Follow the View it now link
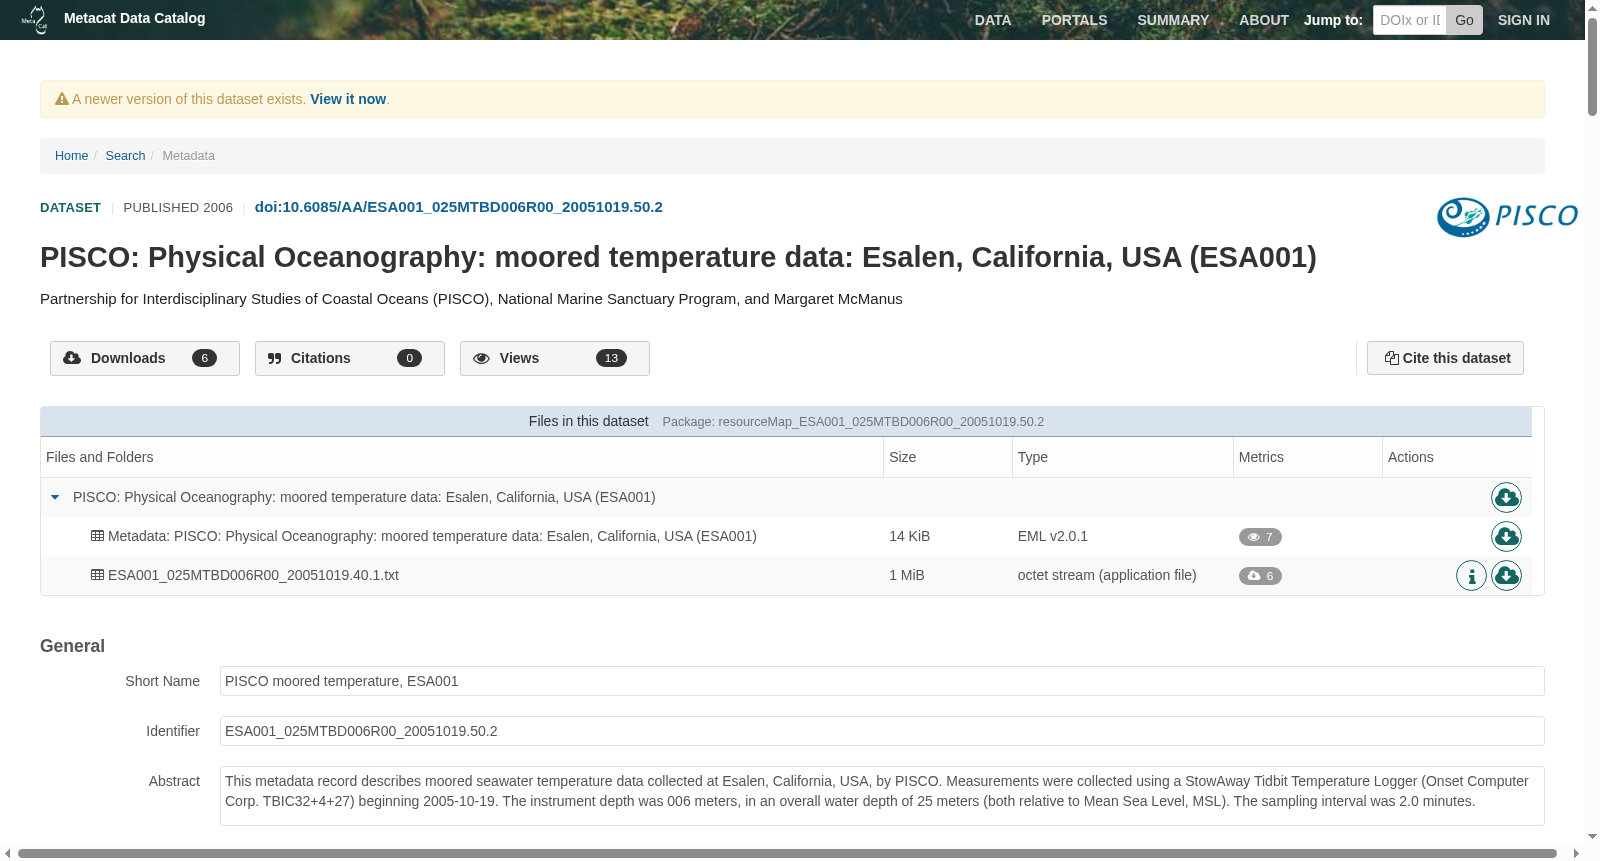Image resolution: width=1600 pixels, height=861 pixels. (348, 99)
